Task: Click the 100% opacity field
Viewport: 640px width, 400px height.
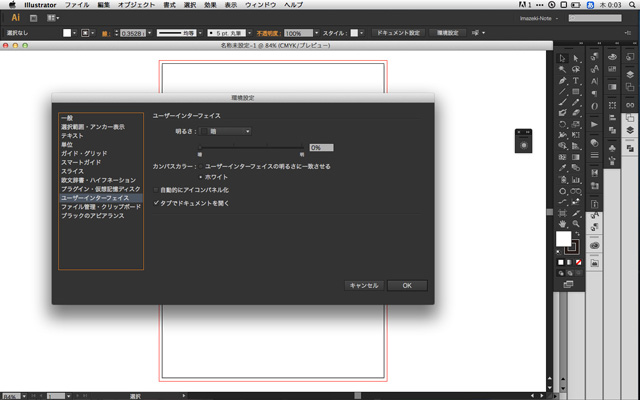Action: (x=298, y=33)
